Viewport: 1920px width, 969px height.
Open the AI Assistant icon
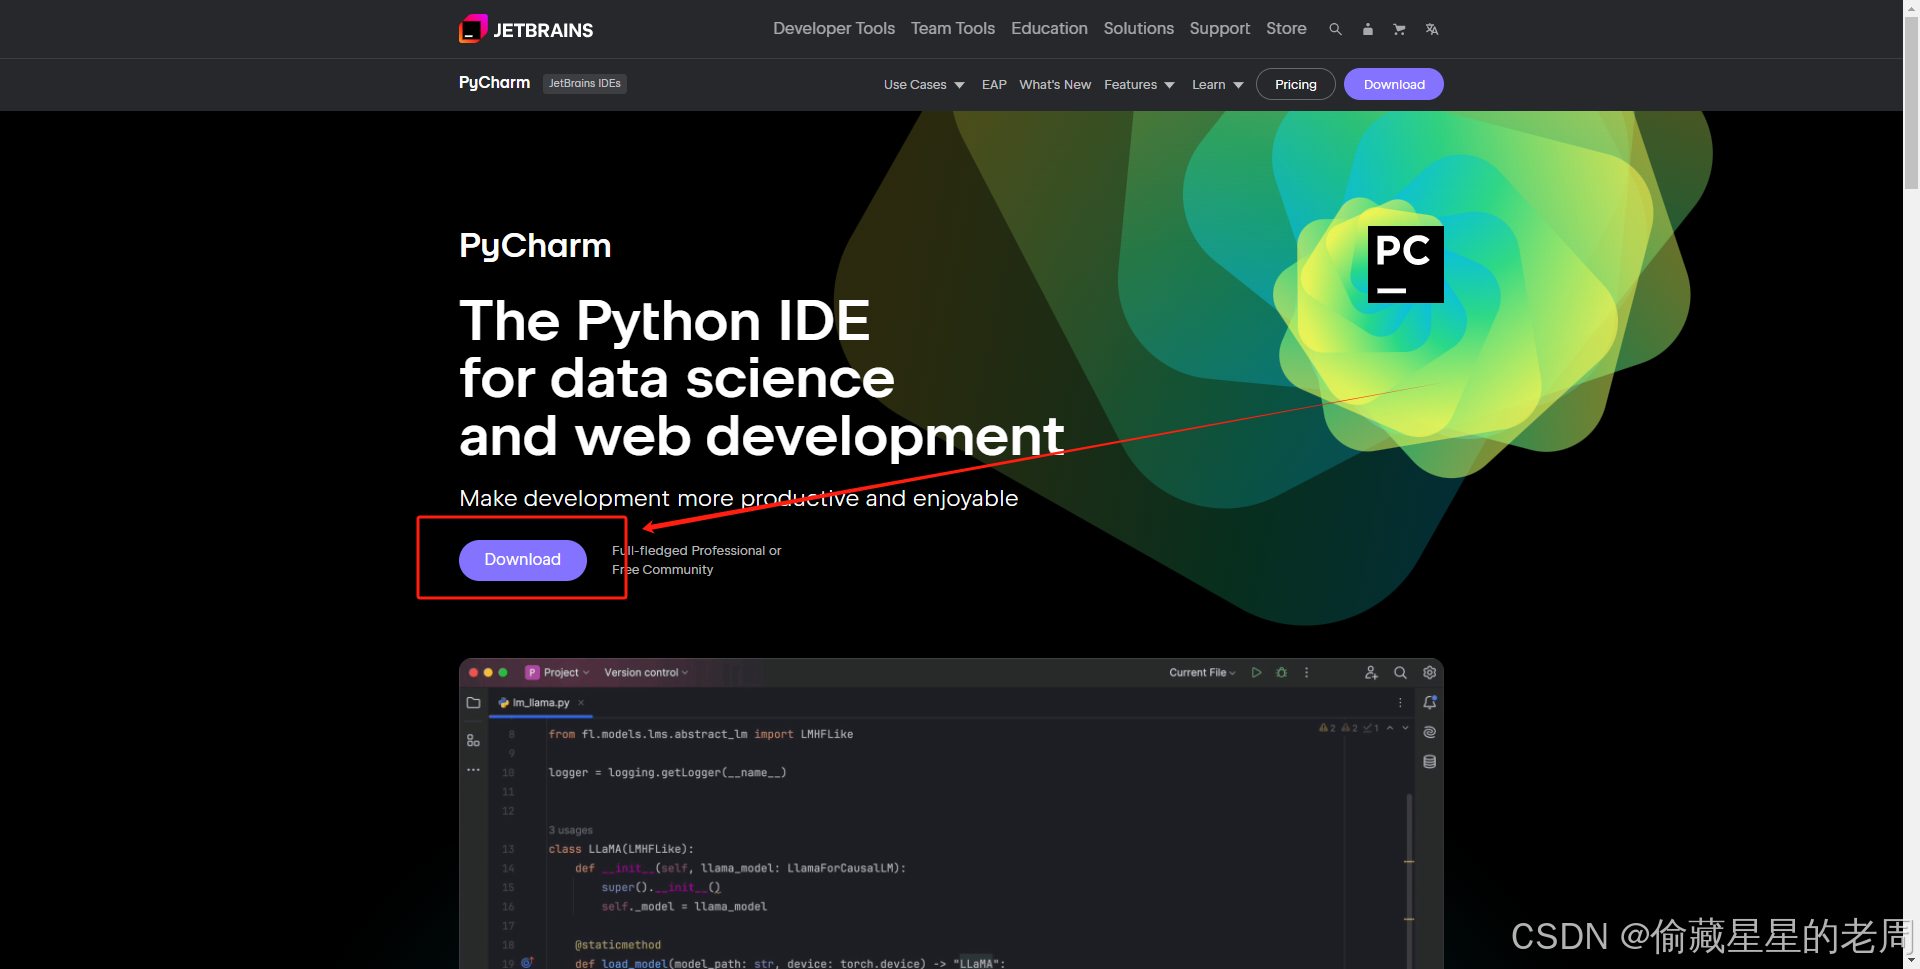tap(1429, 731)
